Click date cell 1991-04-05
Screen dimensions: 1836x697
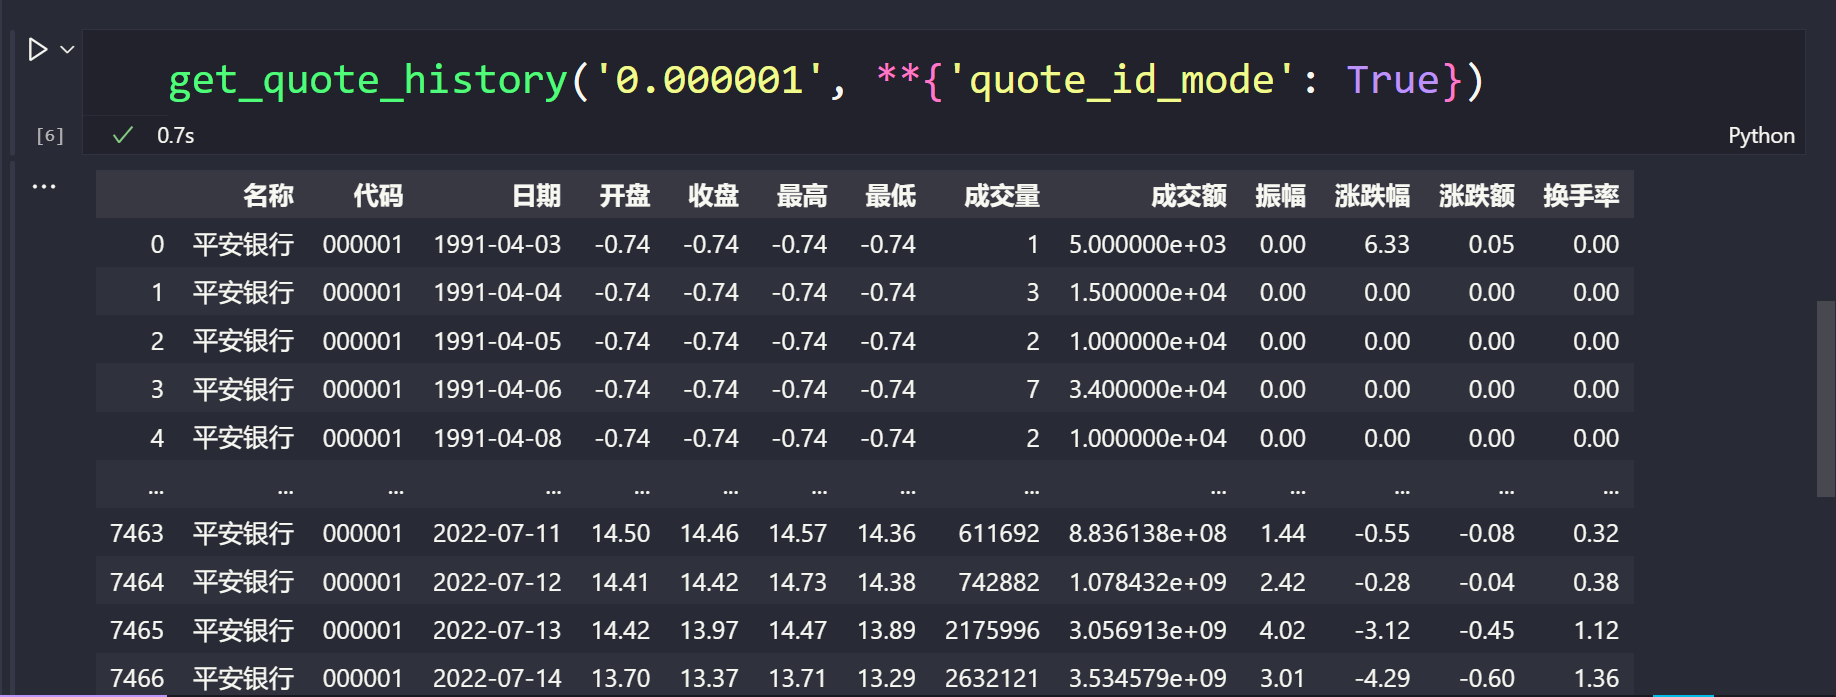[497, 342]
